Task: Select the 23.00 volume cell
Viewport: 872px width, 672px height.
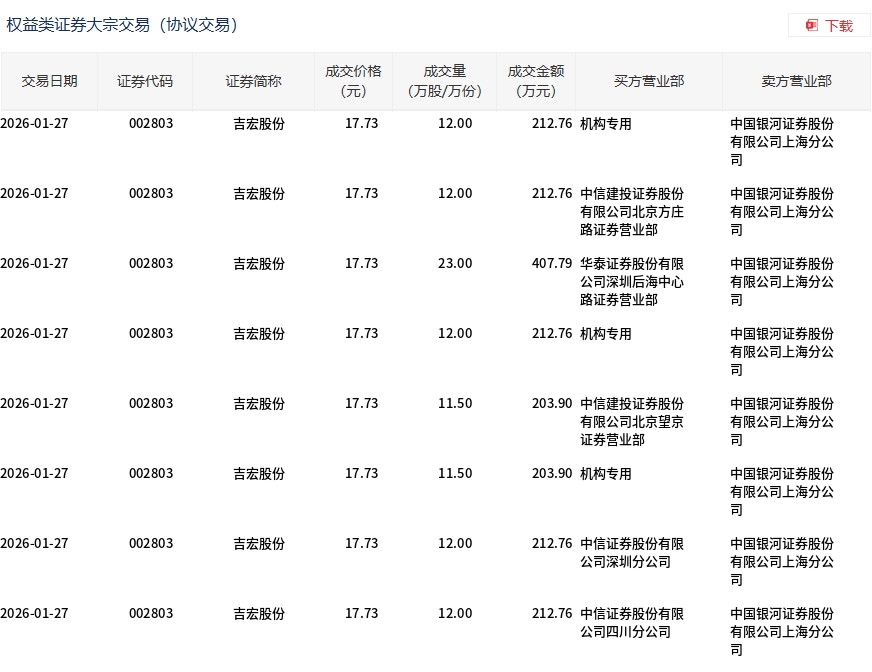Action: pos(455,263)
